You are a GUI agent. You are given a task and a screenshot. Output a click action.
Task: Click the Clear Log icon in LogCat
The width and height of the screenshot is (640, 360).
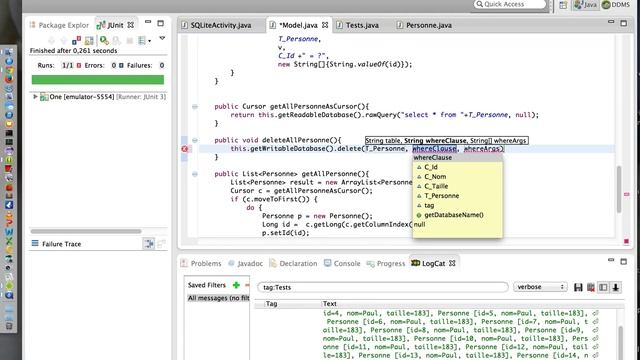click(591, 287)
